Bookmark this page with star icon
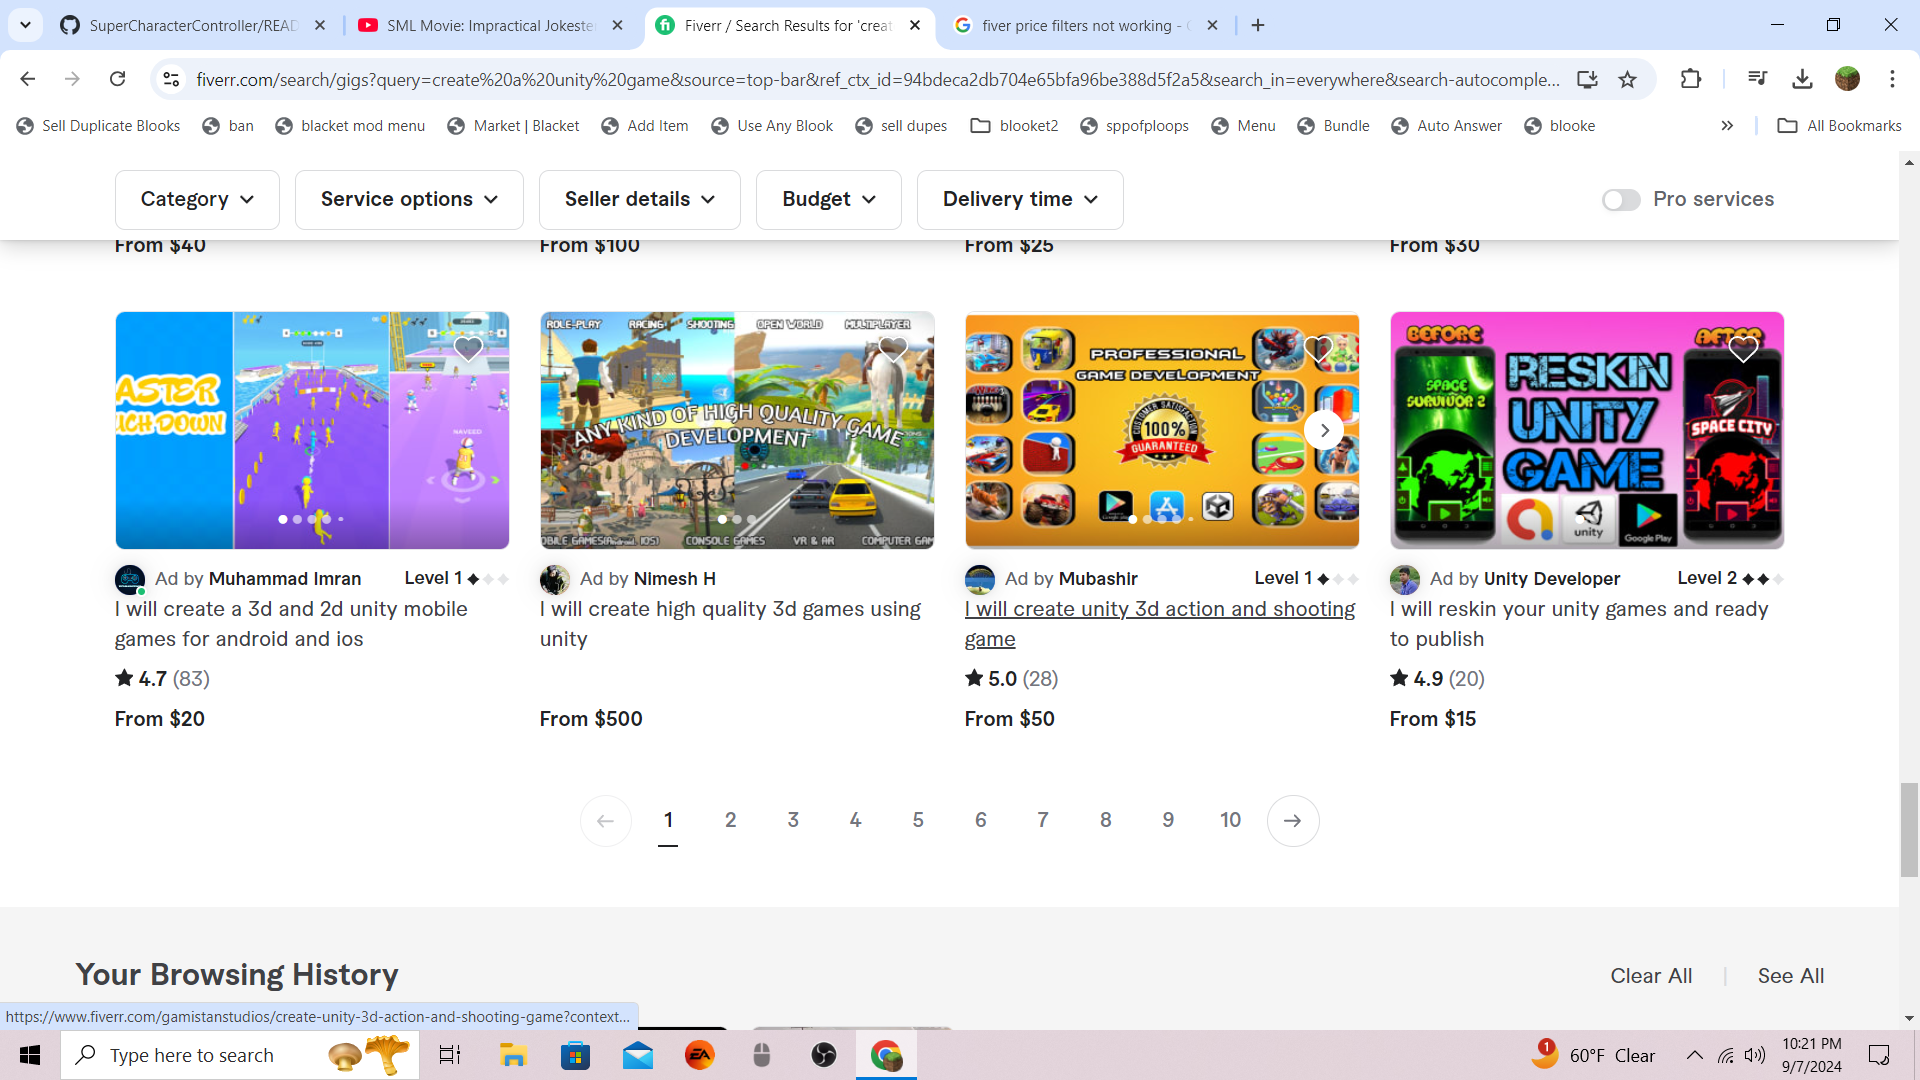The image size is (1920, 1080). coord(1628,79)
